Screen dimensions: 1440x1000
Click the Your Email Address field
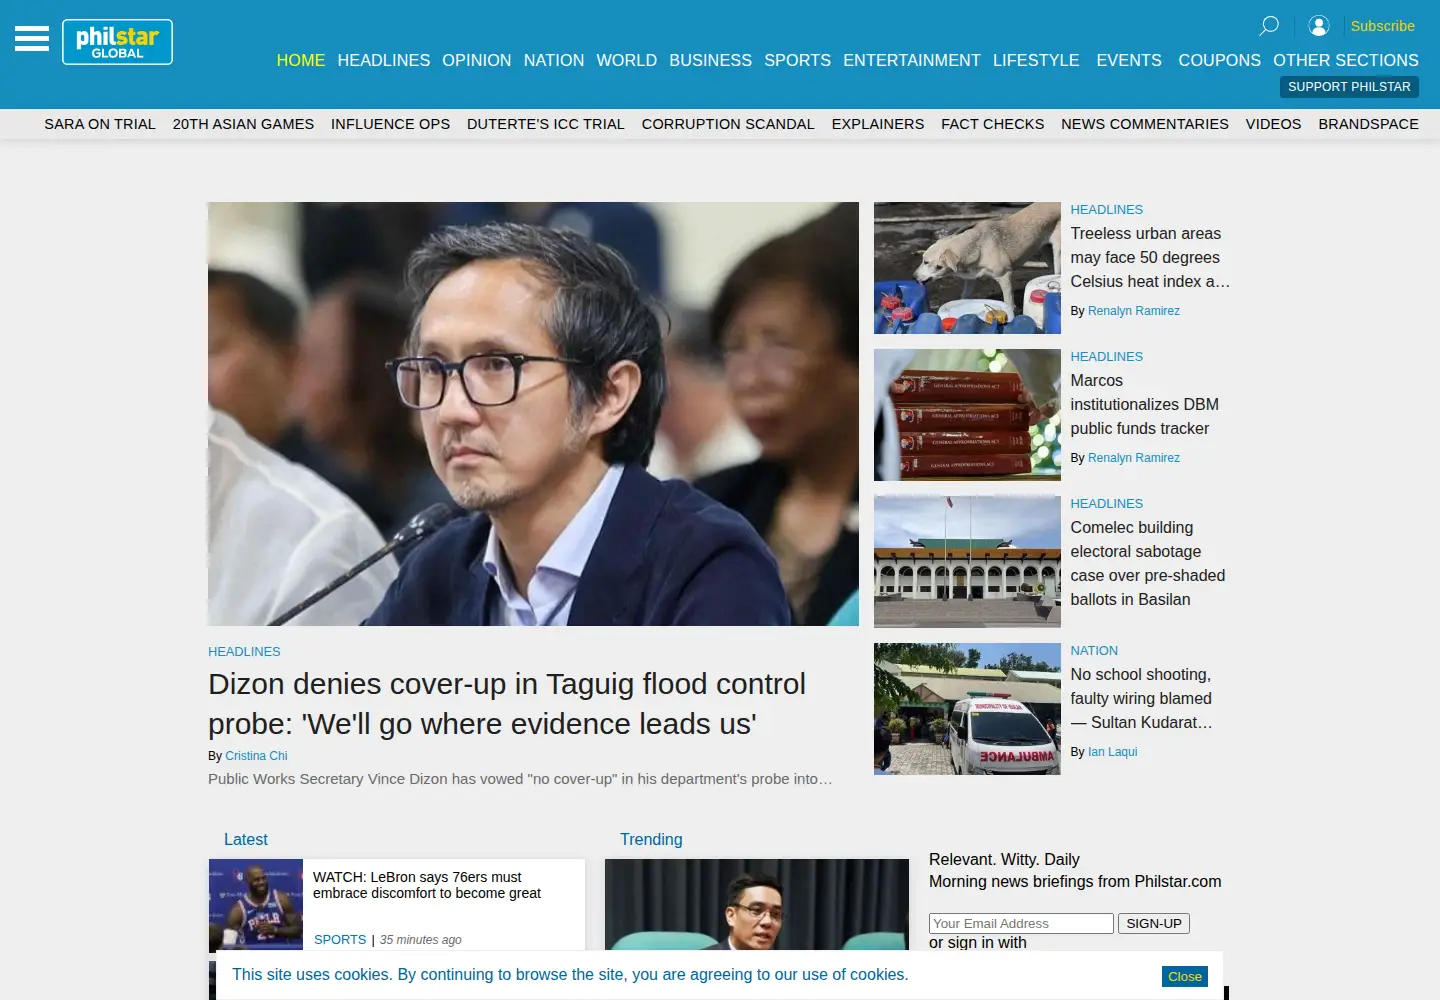tap(1021, 924)
